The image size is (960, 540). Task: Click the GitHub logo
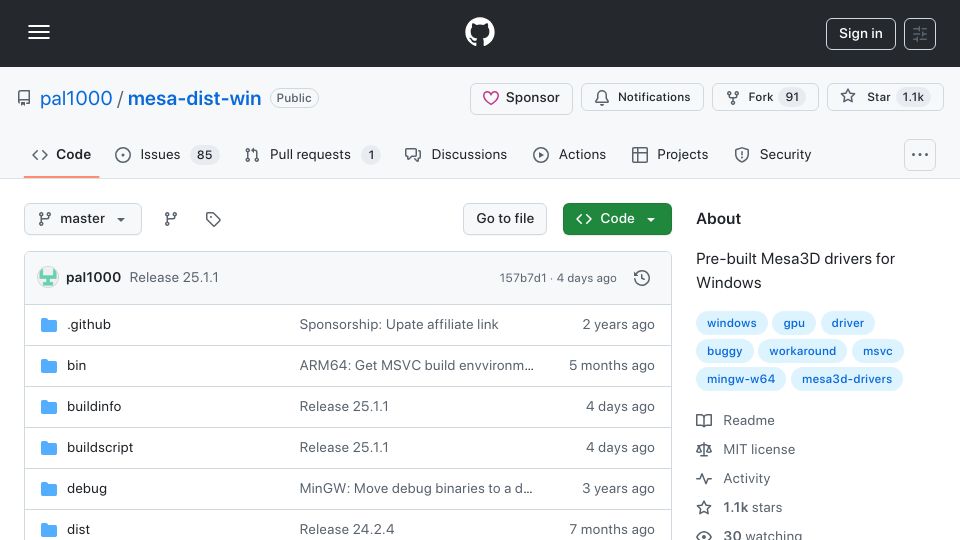point(479,32)
